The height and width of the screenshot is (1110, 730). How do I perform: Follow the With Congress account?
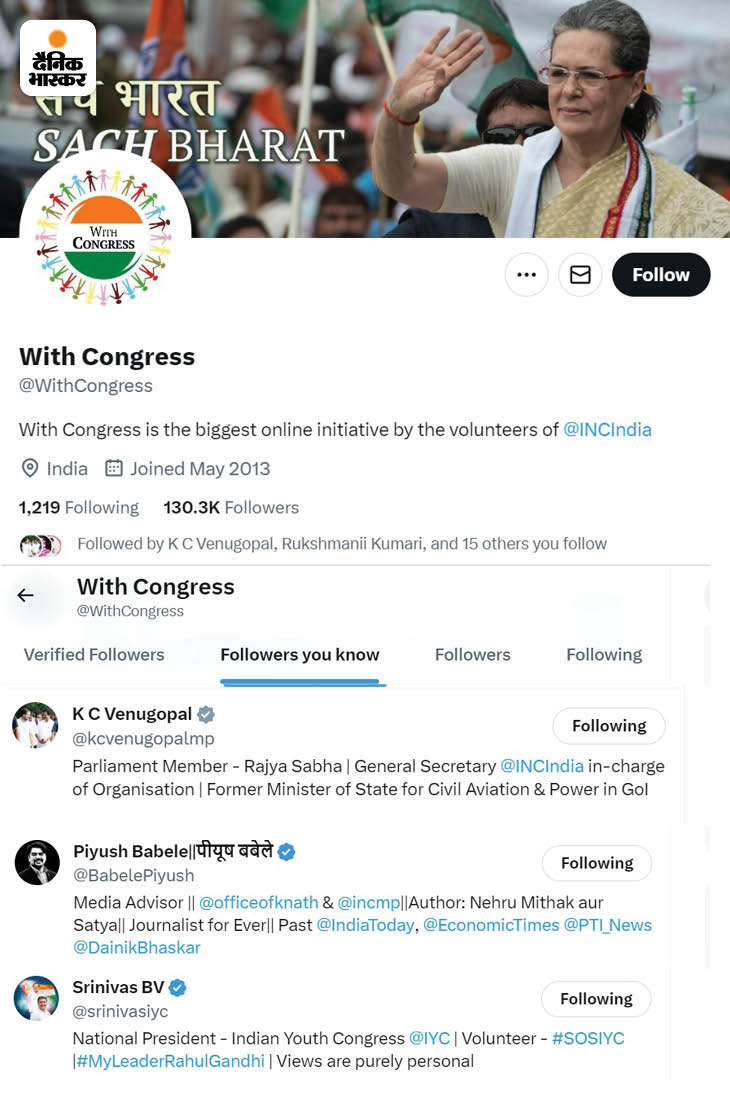tap(660, 274)
